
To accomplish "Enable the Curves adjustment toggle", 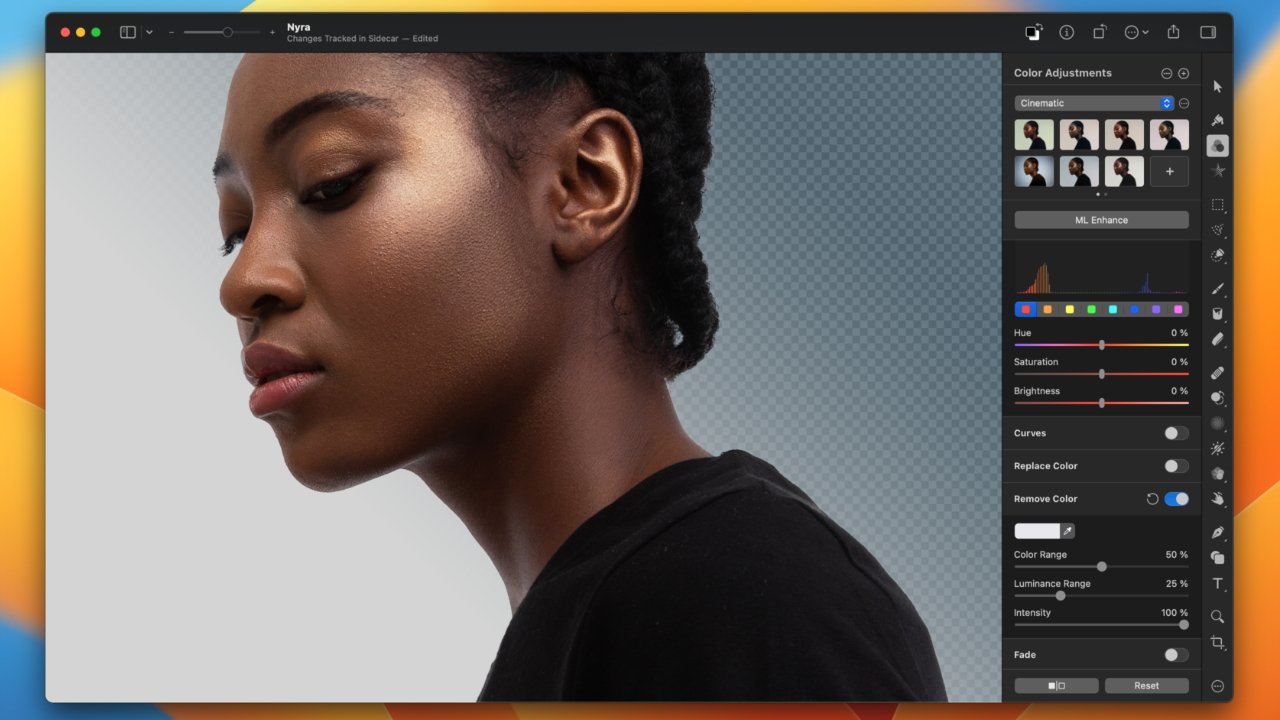I will click(x=1176, y=433).
